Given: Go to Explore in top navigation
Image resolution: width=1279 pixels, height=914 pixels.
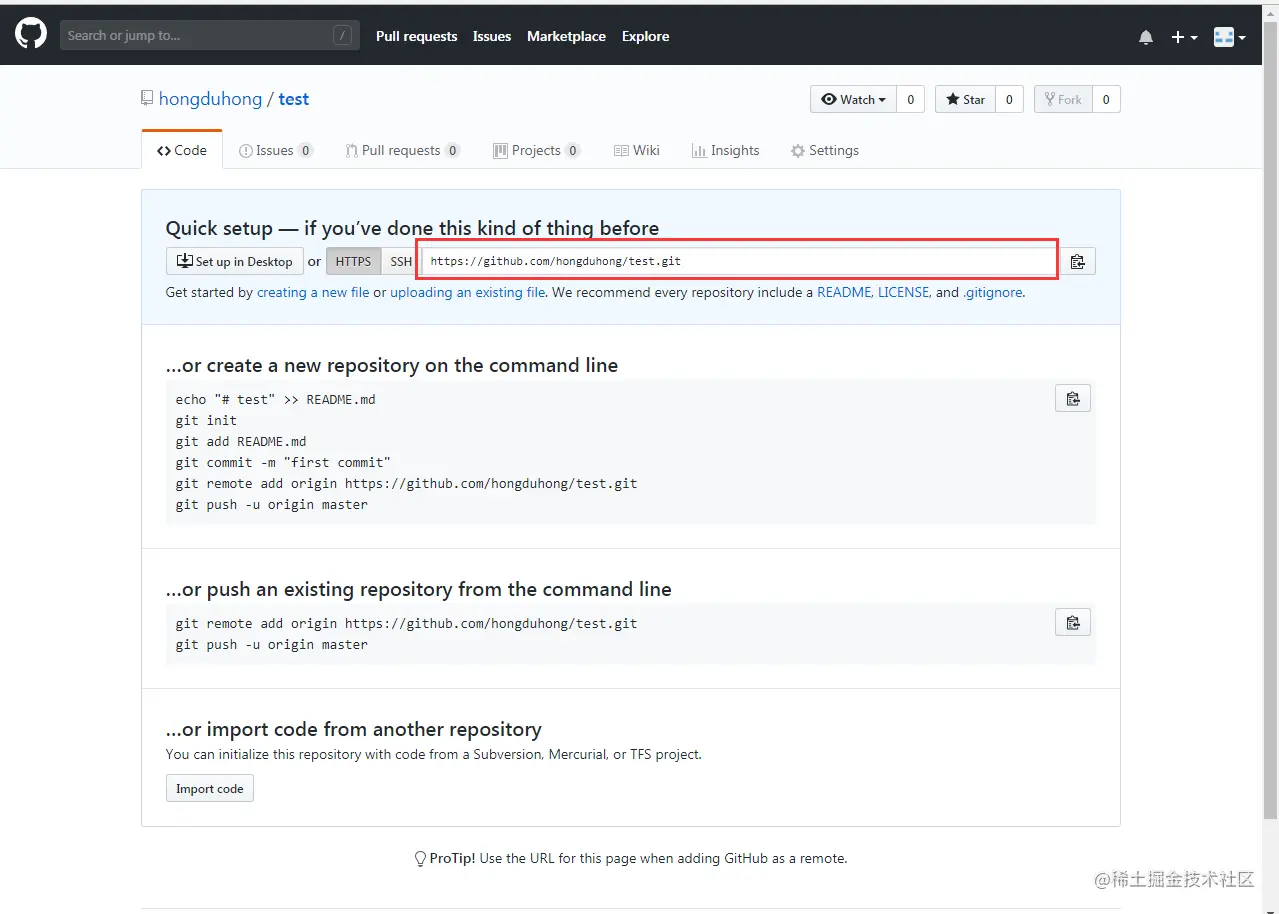Looking at the screenshot, I should click(x=645, y=36).
